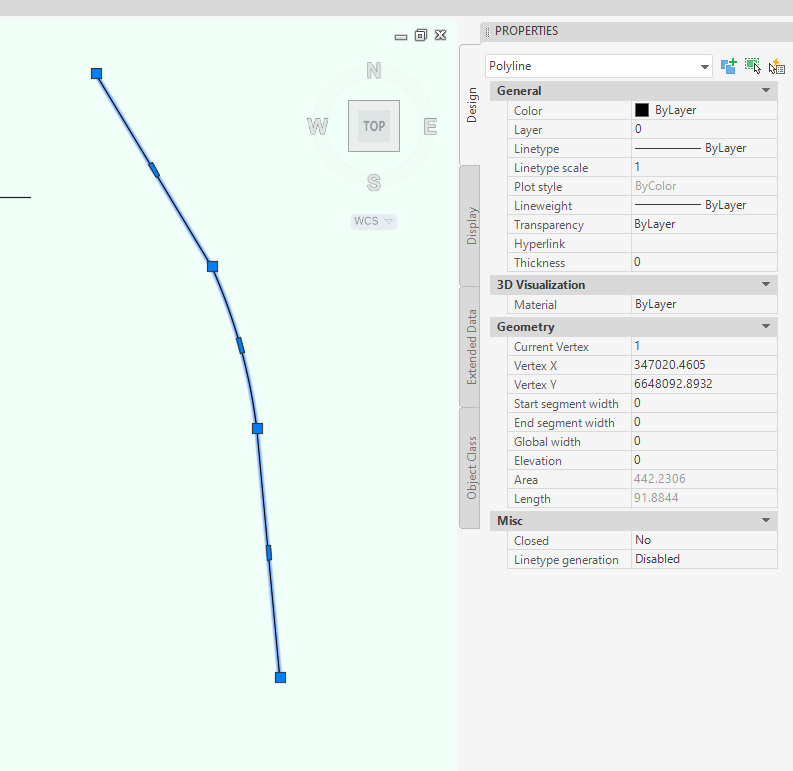Minimize the drawing viewport
793x771 pixels.
401,36
